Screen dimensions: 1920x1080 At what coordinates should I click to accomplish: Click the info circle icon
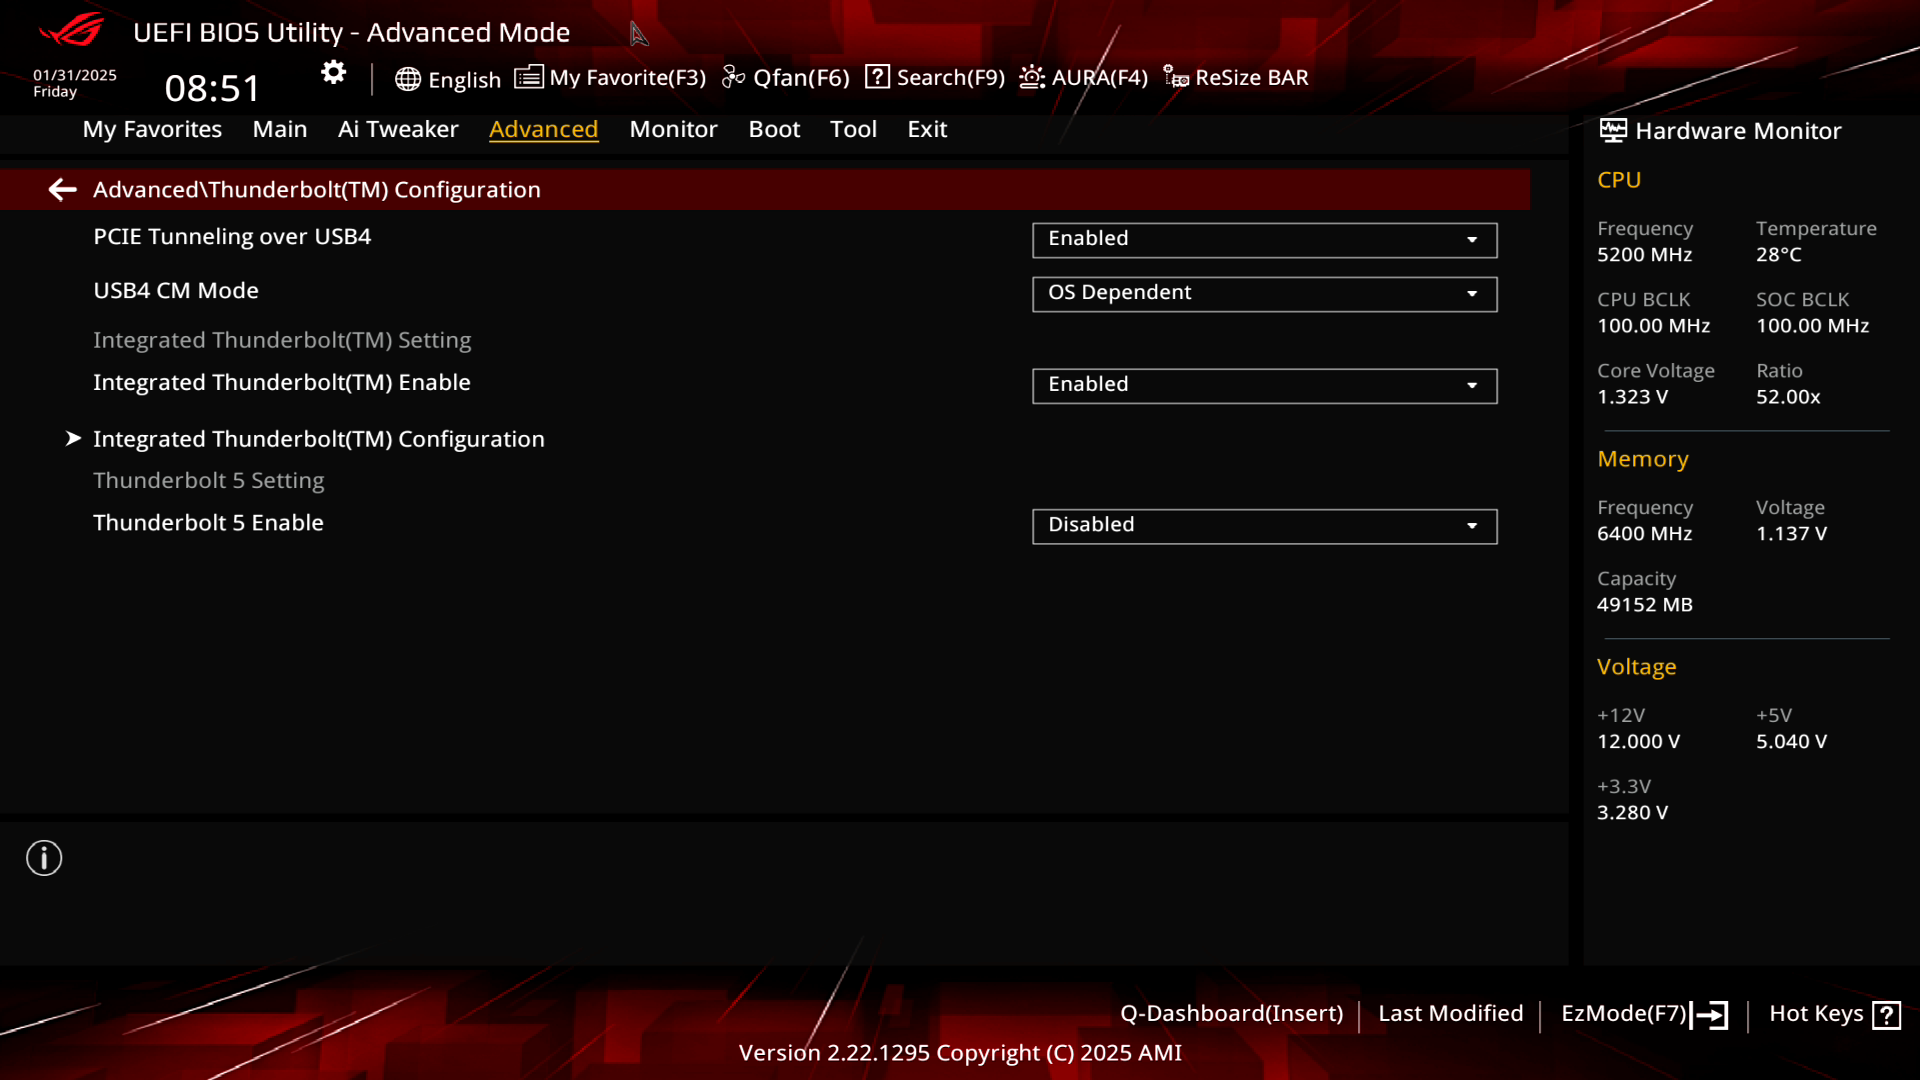point(44,858)
